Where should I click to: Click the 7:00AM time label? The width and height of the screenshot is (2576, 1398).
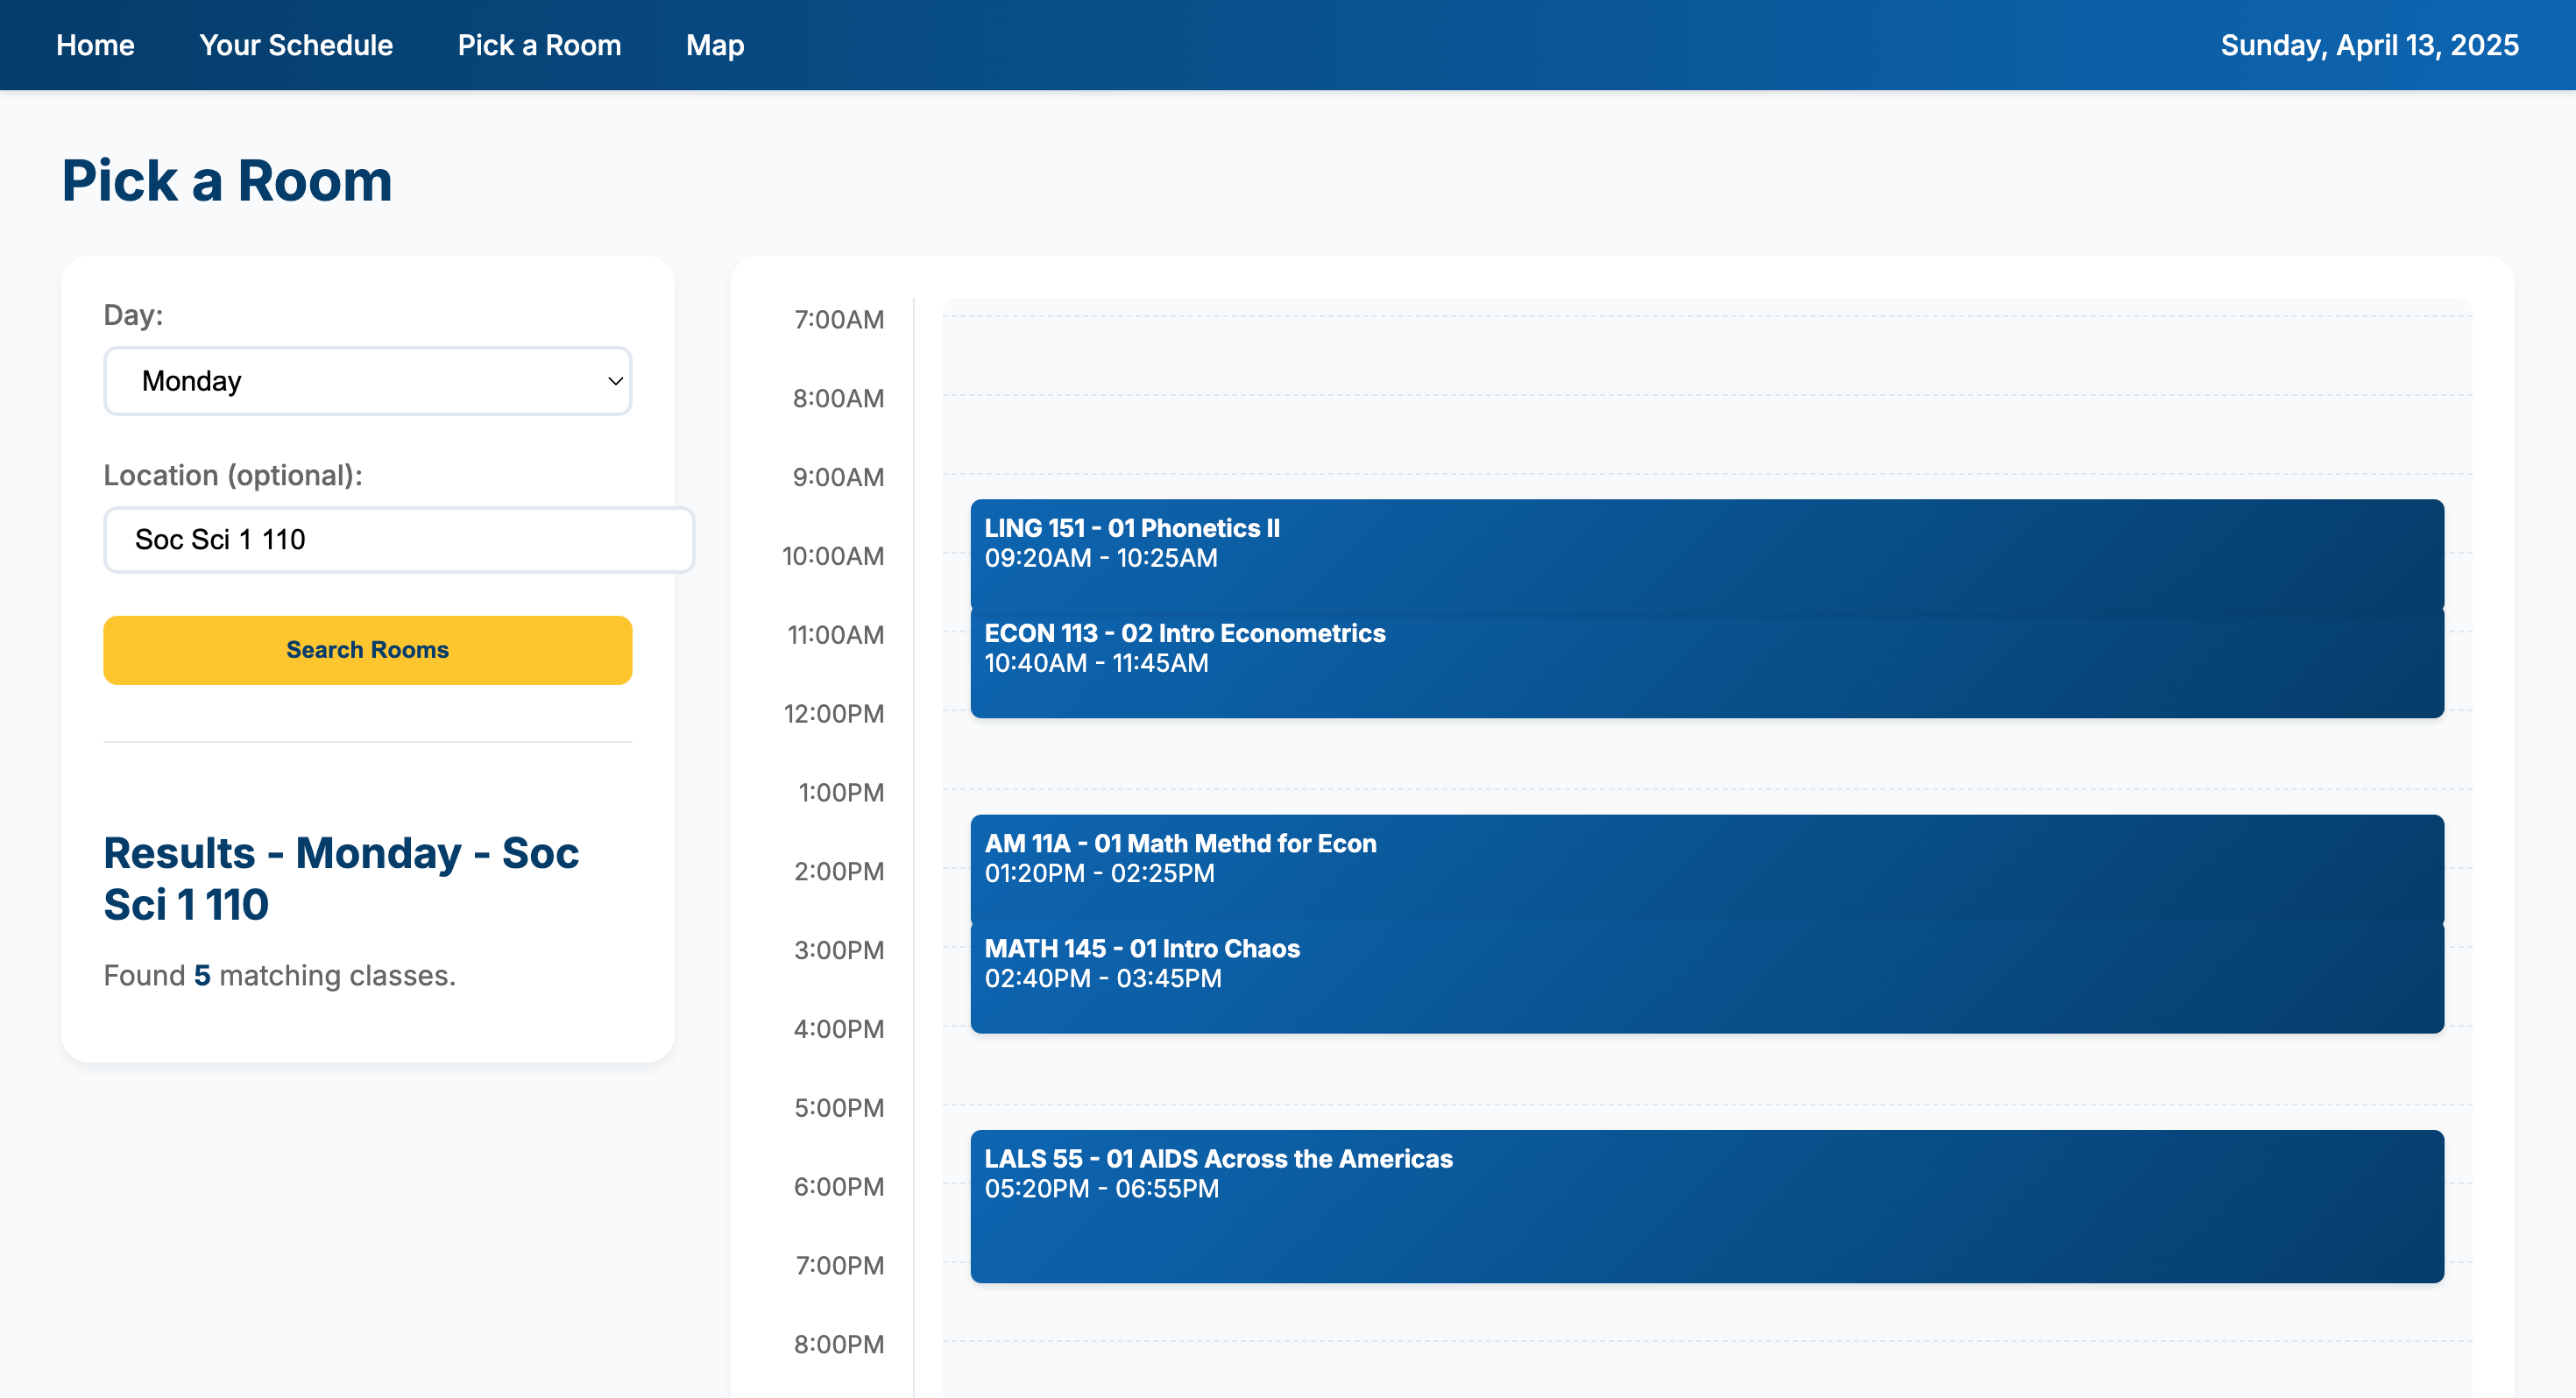(x=838, y=320)
